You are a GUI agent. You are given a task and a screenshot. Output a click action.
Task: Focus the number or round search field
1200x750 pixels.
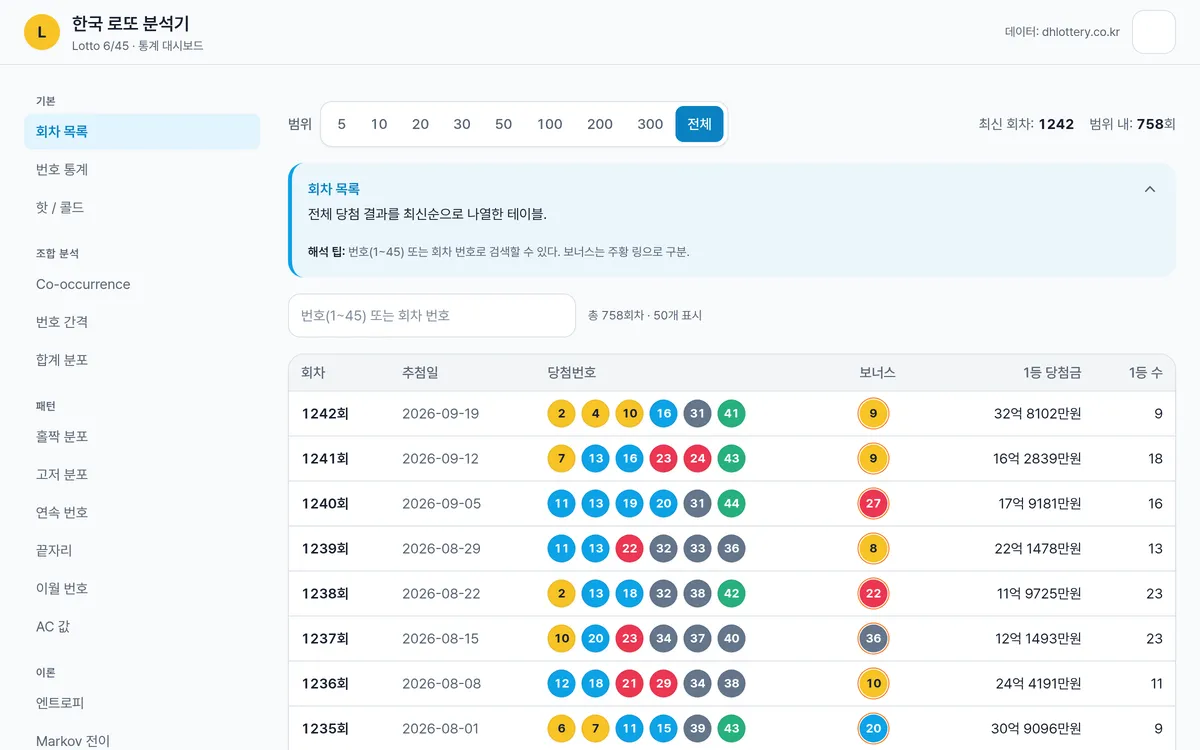pyautogui.click(x=432, y=315)
